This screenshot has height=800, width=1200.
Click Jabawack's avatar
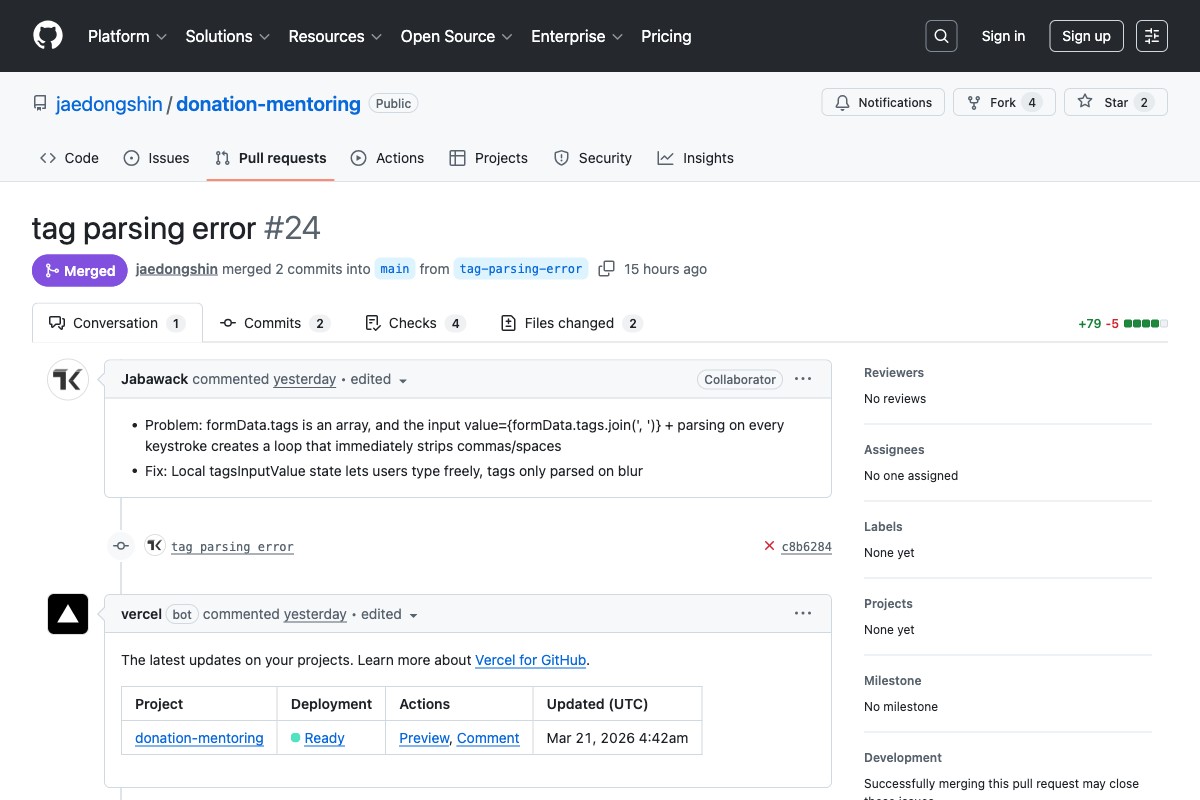(x=67, y=379)
